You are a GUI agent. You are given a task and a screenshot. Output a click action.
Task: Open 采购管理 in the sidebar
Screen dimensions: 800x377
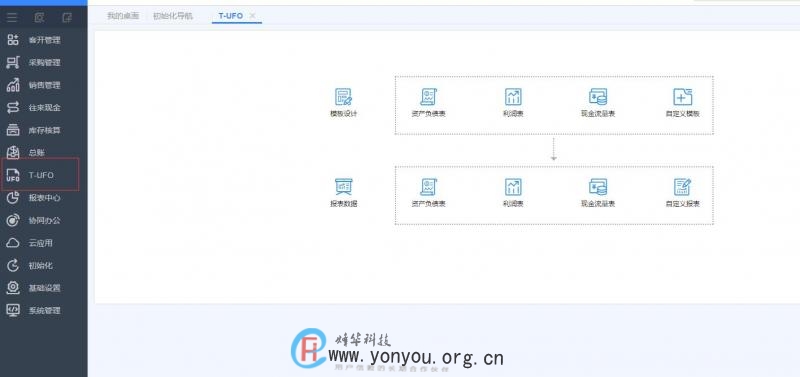point(34,63)
